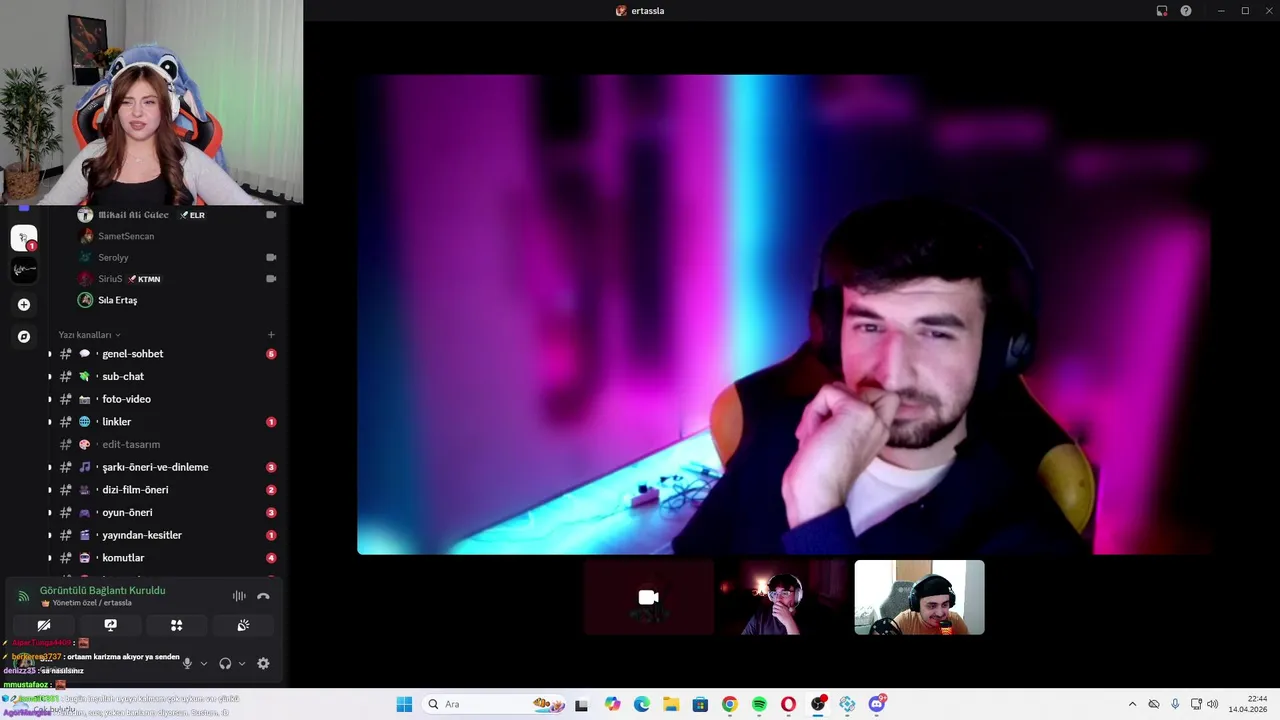Open the soundboard button
This screenshot has width=1280, height=720.
coord(243,625)
